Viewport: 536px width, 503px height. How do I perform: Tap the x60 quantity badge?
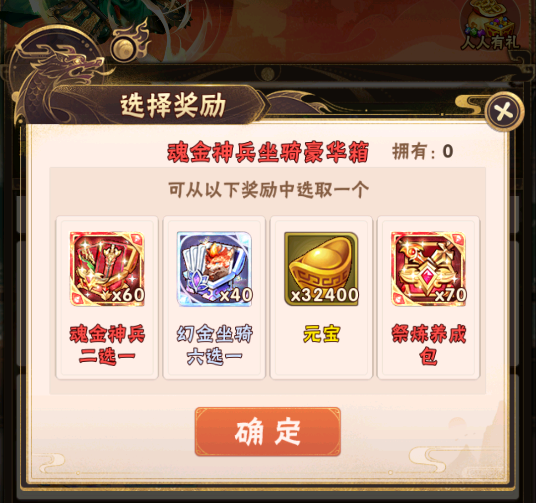pyautogui.click(x=128, y=295)
